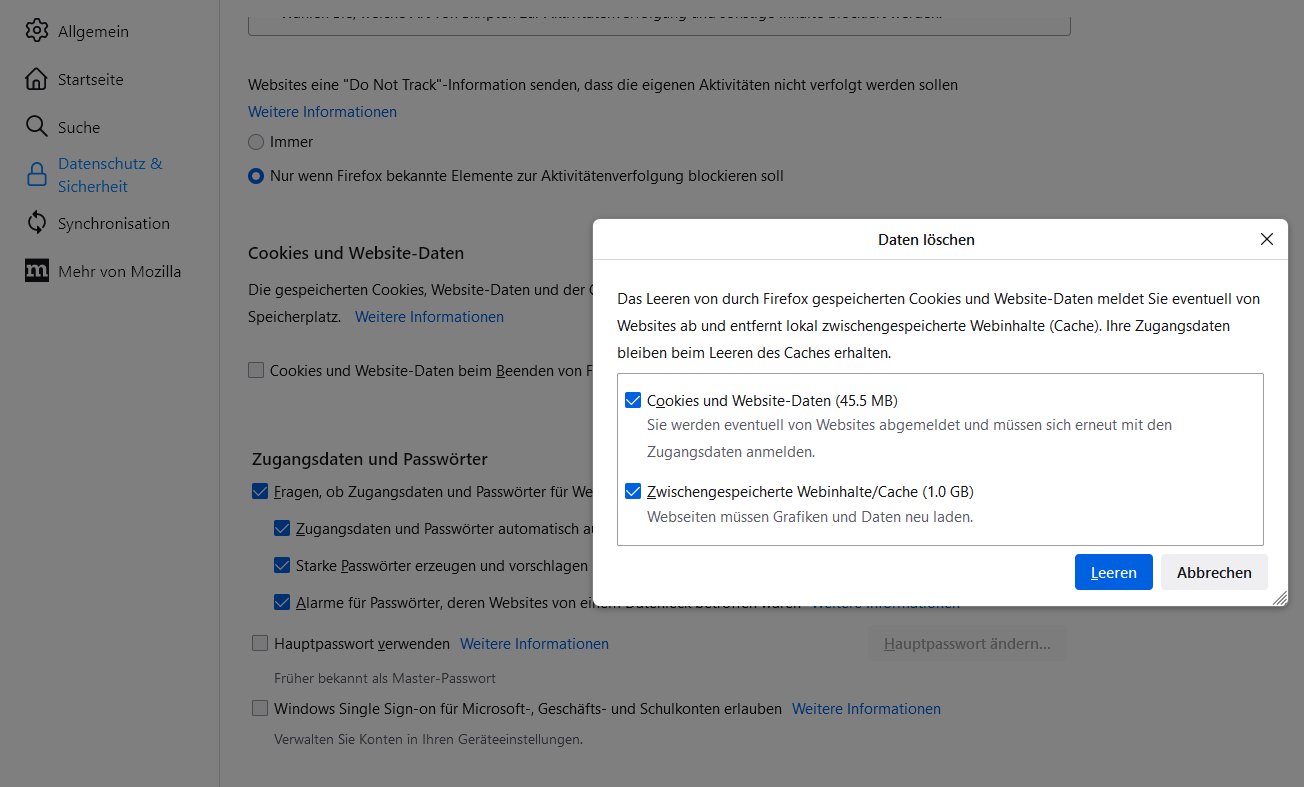
Task: Uncheck Cookies und Website-Daten (45.5 MB)
Action: click(633, 401)
